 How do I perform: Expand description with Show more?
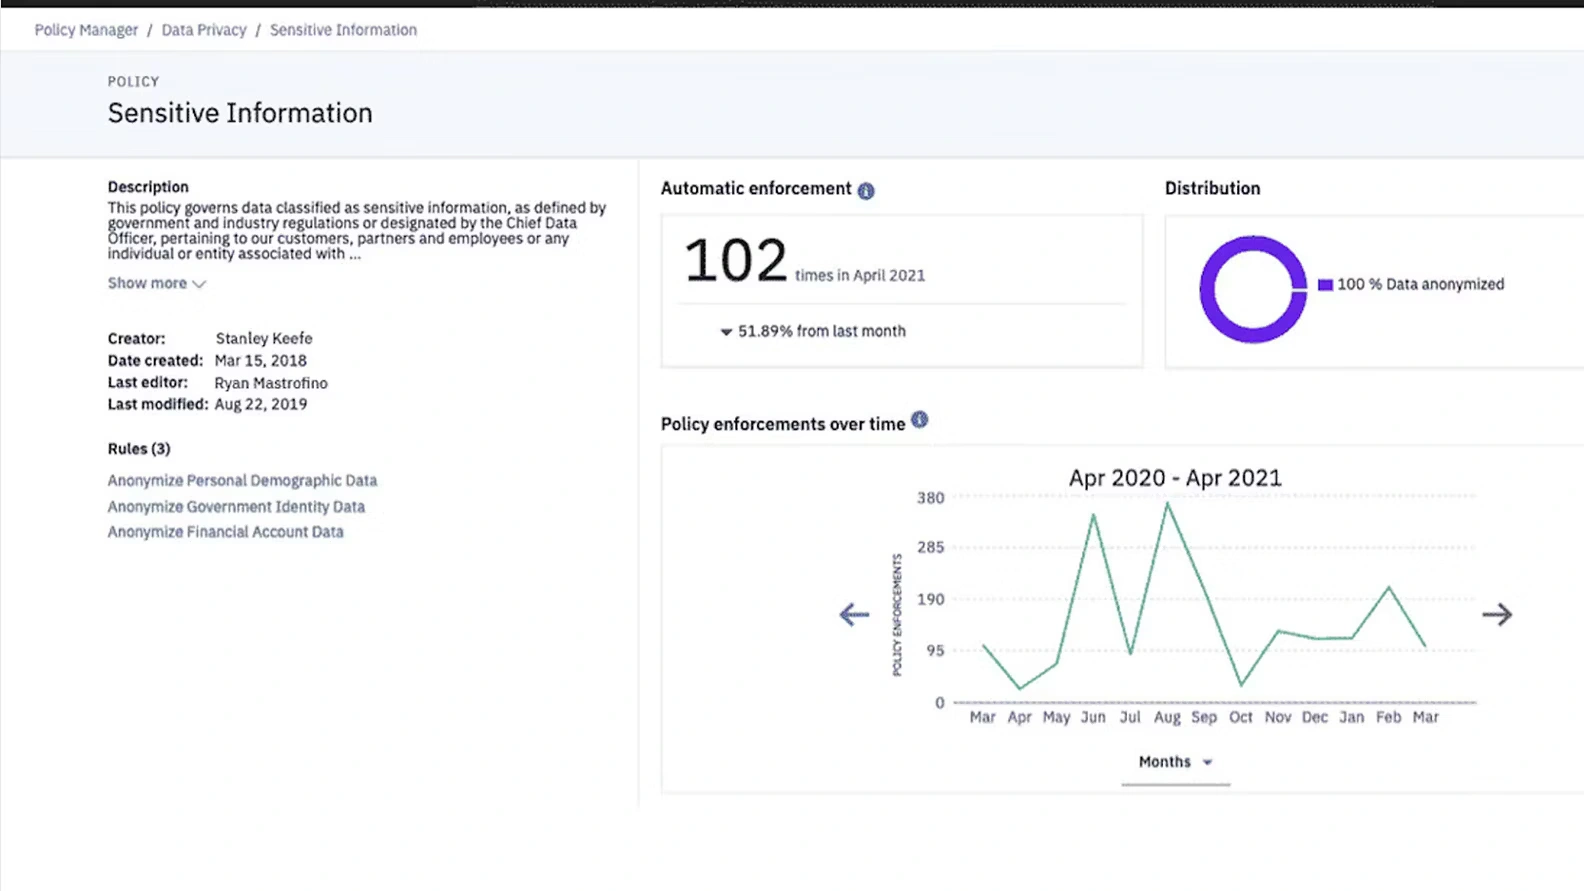pyautogui.click(x=156, y=283)
